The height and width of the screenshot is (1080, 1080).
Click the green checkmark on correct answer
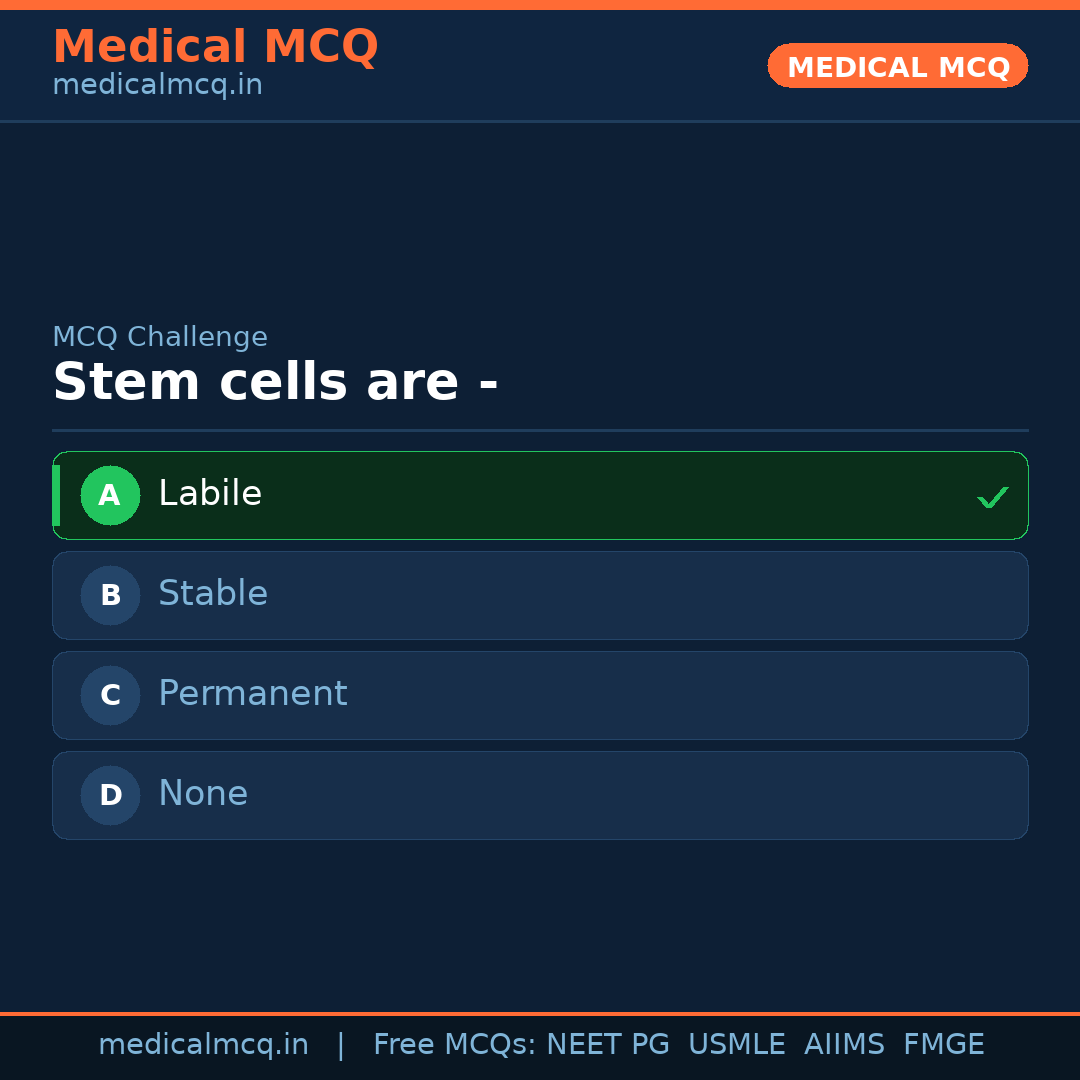point(992,496)
